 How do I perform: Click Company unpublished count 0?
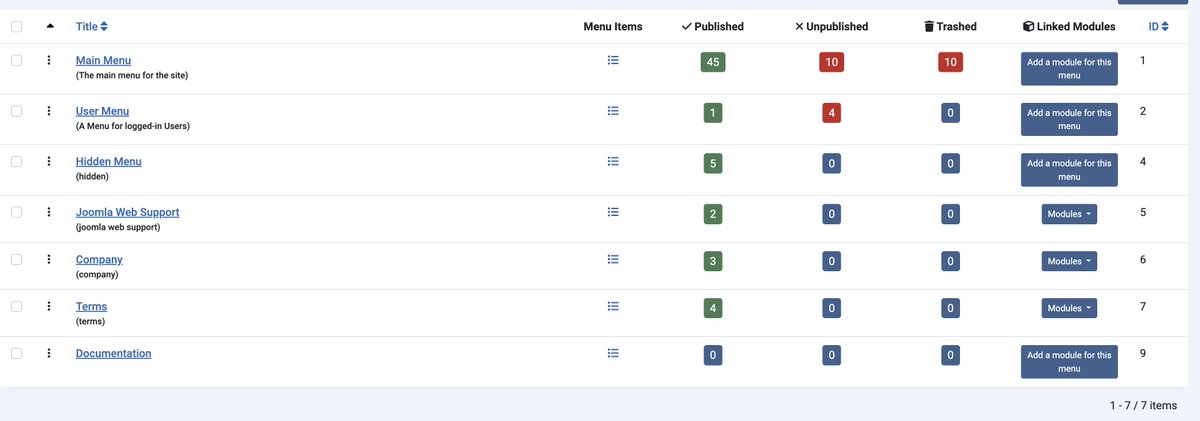pos(831,261)
